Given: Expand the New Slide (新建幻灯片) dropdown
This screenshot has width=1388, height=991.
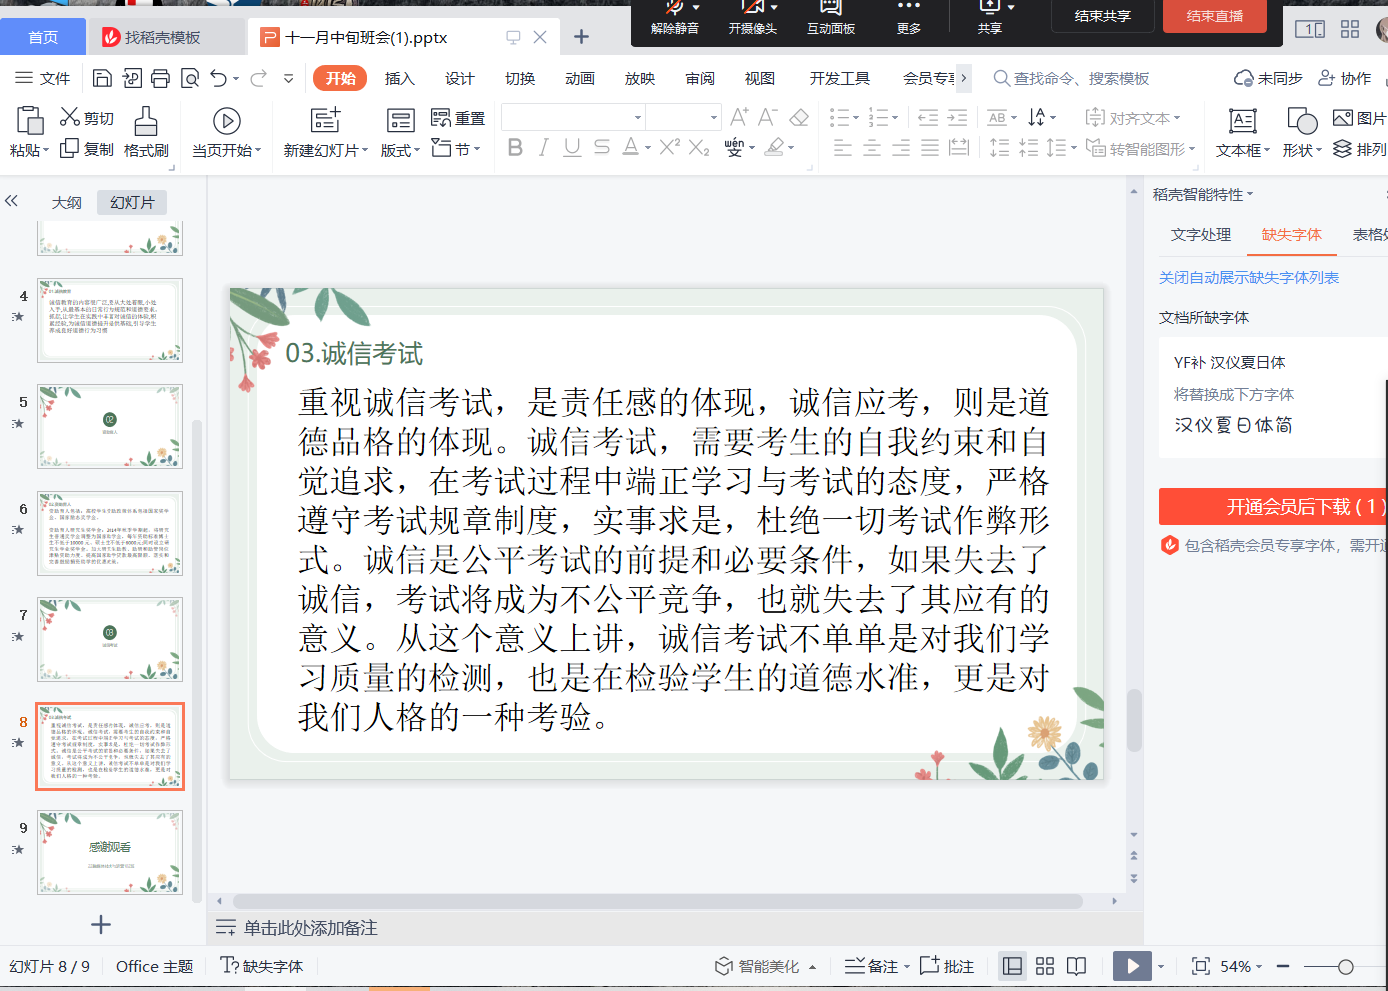Looking at the screenshot, I should (326, 151).
